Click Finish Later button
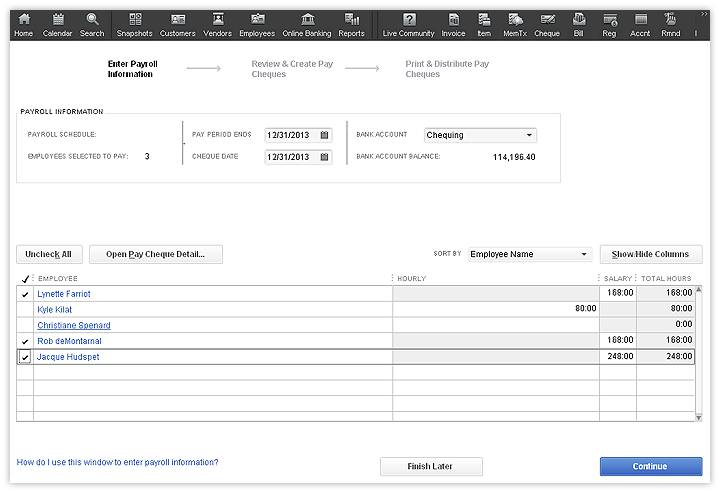The height and width of the screenshot is (493, 720). (431, 466)
